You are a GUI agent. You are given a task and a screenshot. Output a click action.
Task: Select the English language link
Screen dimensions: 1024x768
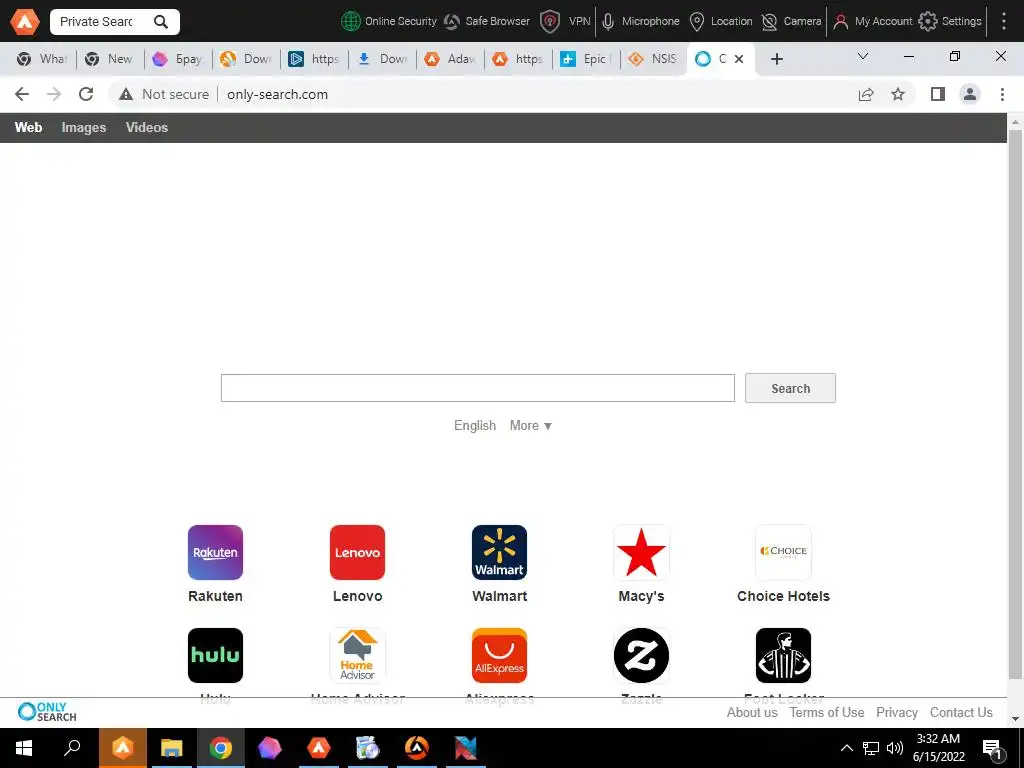[475, 425]
